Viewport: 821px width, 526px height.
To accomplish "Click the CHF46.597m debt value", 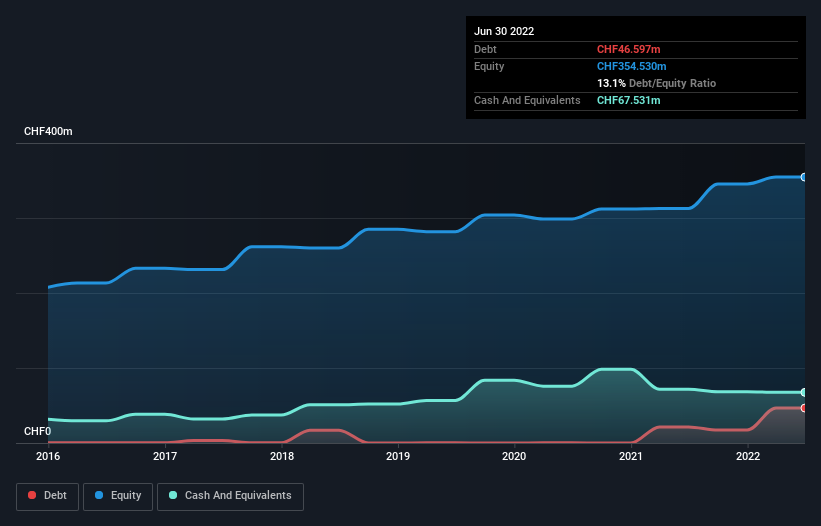I will click(628, 49).
